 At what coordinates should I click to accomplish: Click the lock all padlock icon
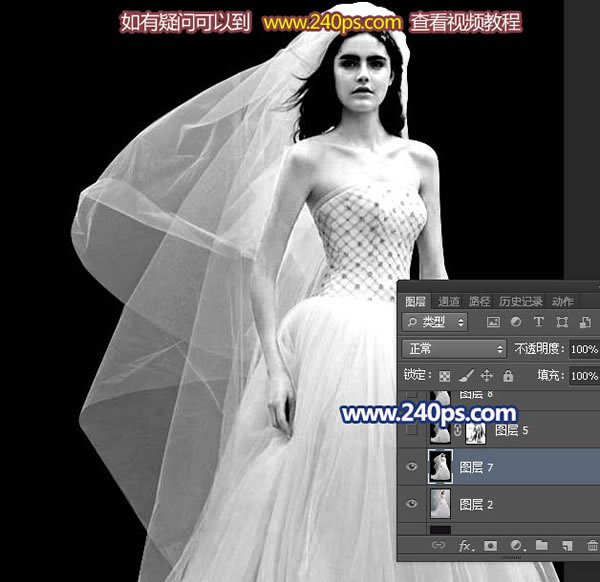(508, 376)
